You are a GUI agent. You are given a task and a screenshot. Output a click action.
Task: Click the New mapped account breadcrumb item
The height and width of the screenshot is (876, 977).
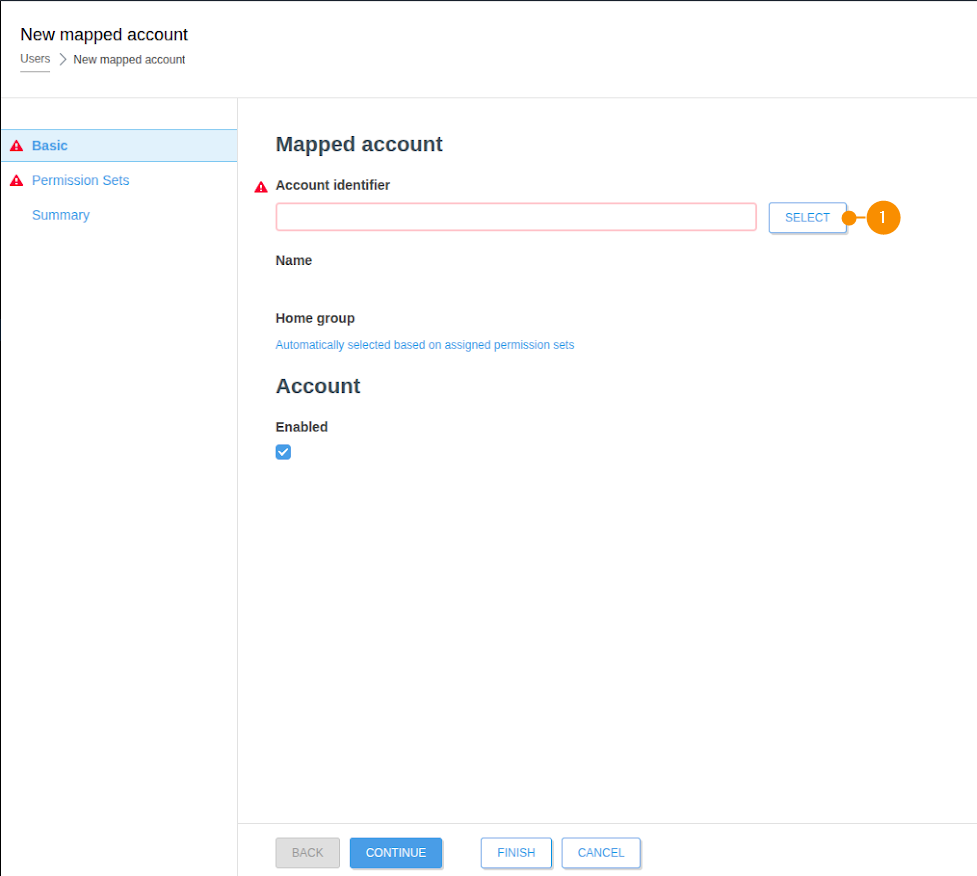(x=129, y=60)
